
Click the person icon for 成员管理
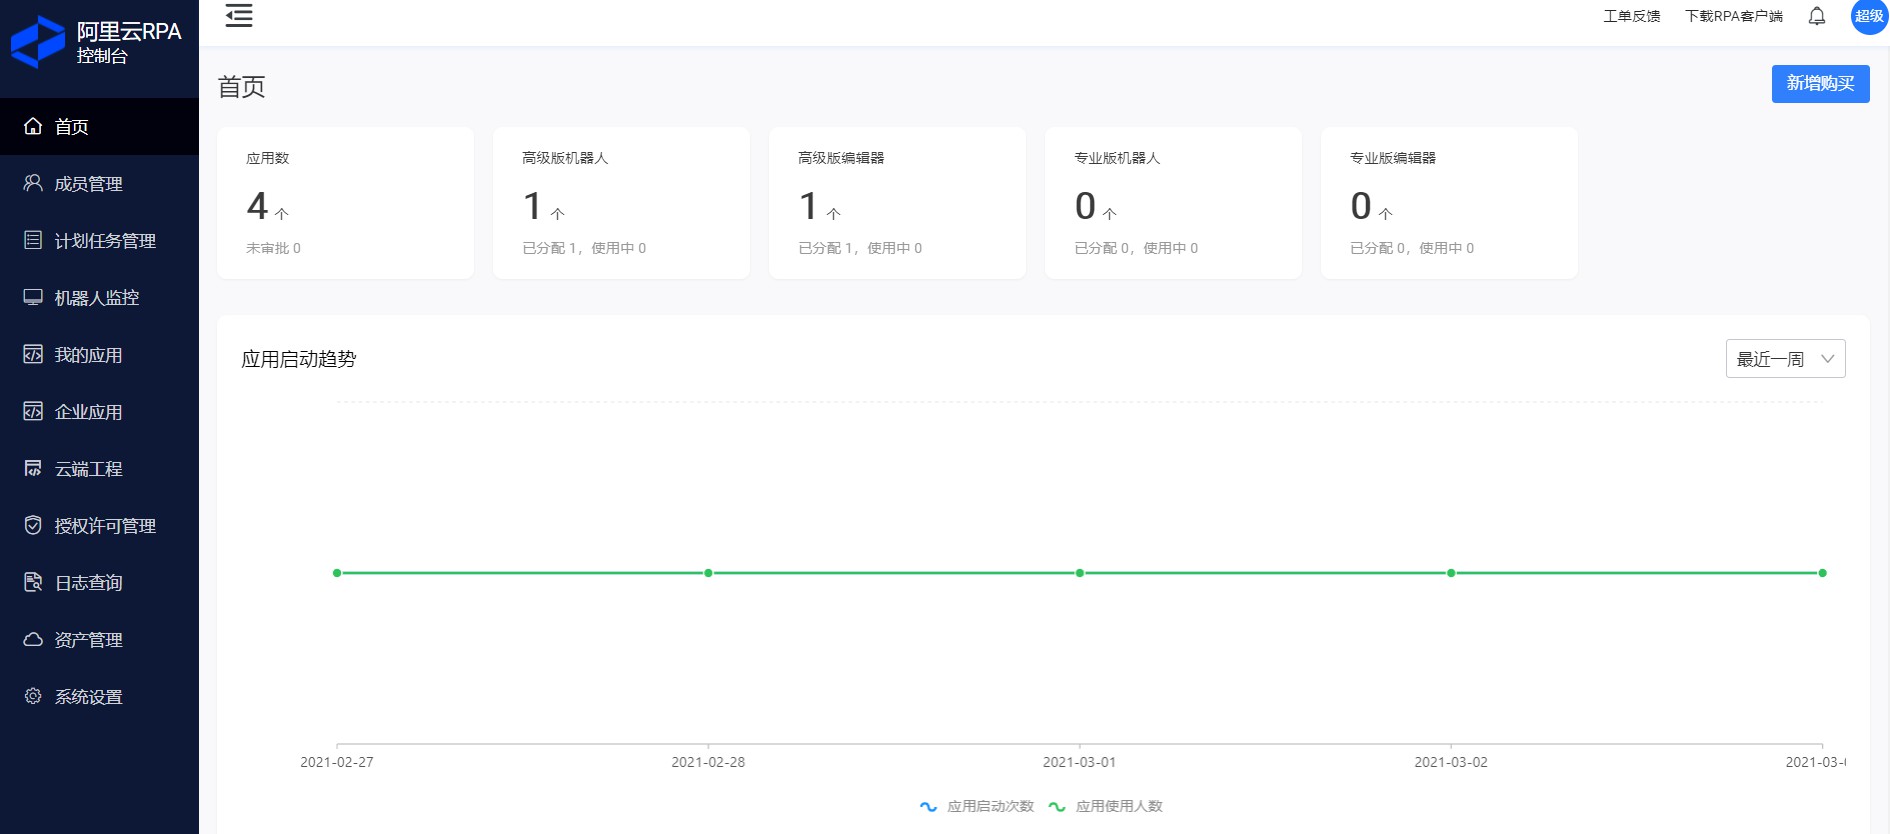[x=33, y=183]
